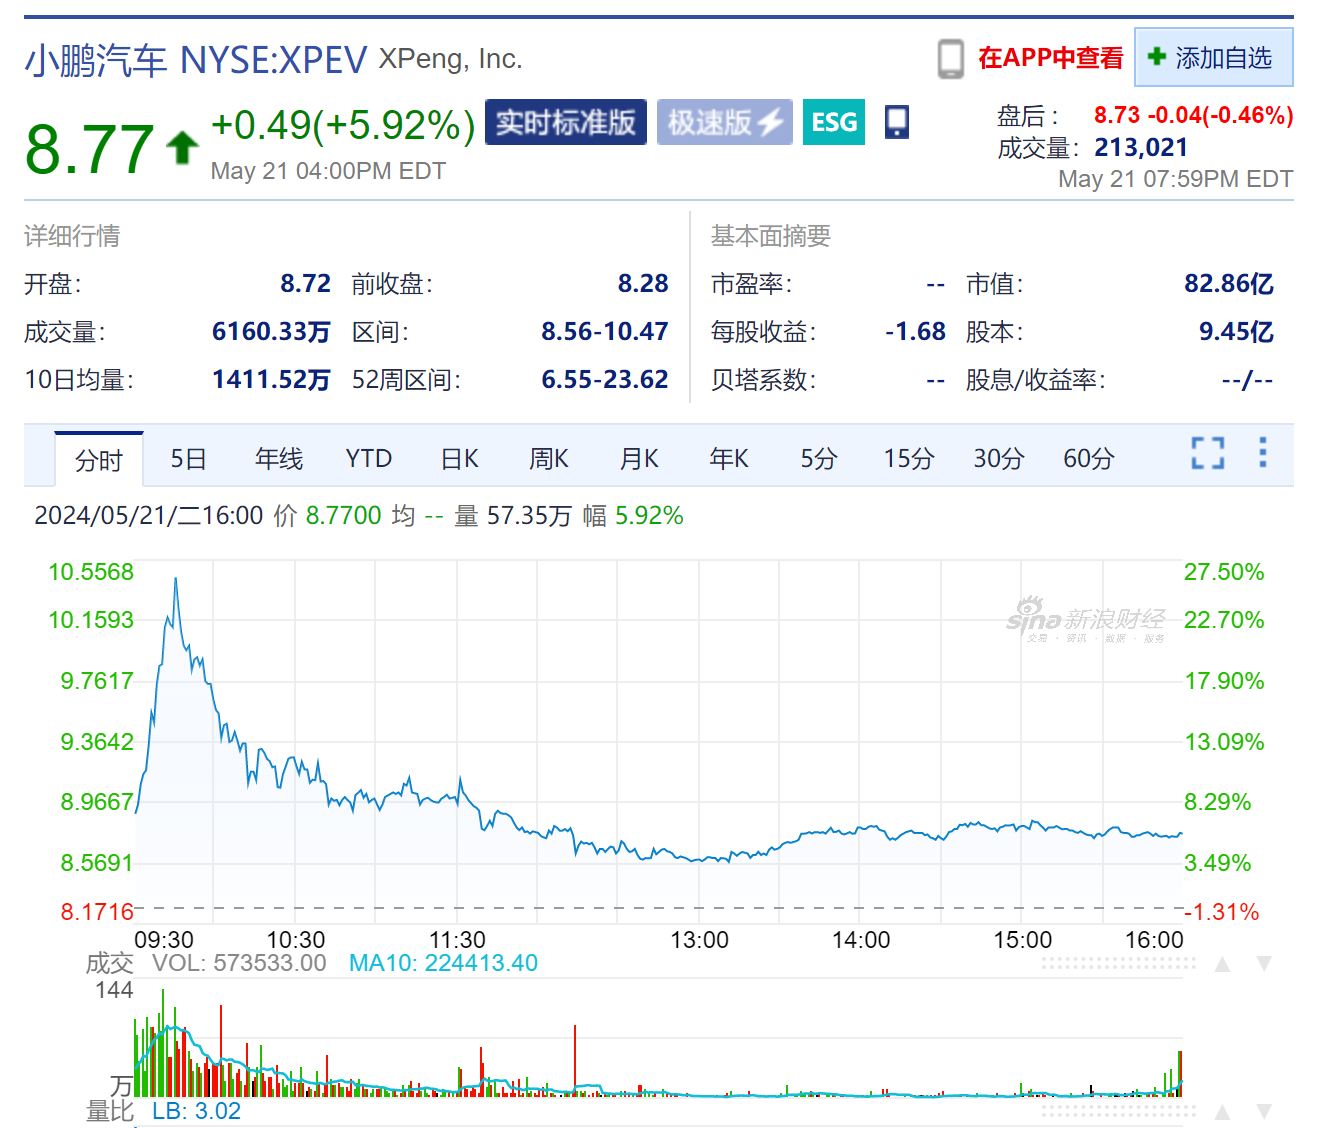Viewport: 1326px width, 1128px height.
Task: Click the plus icon on 添加自选
Action: coord(1156,57)
